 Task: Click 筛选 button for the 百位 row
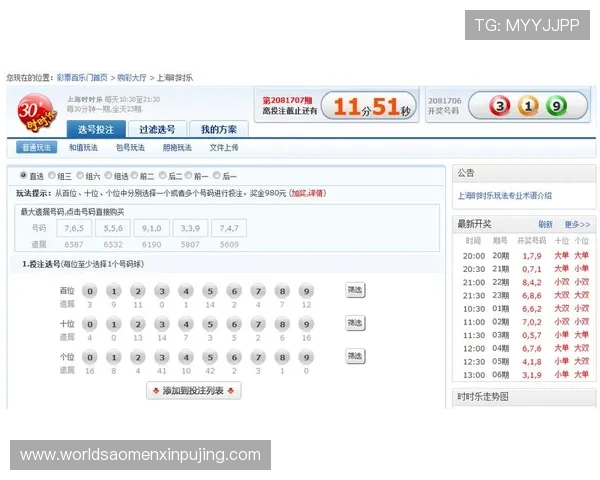coord(355,290)
